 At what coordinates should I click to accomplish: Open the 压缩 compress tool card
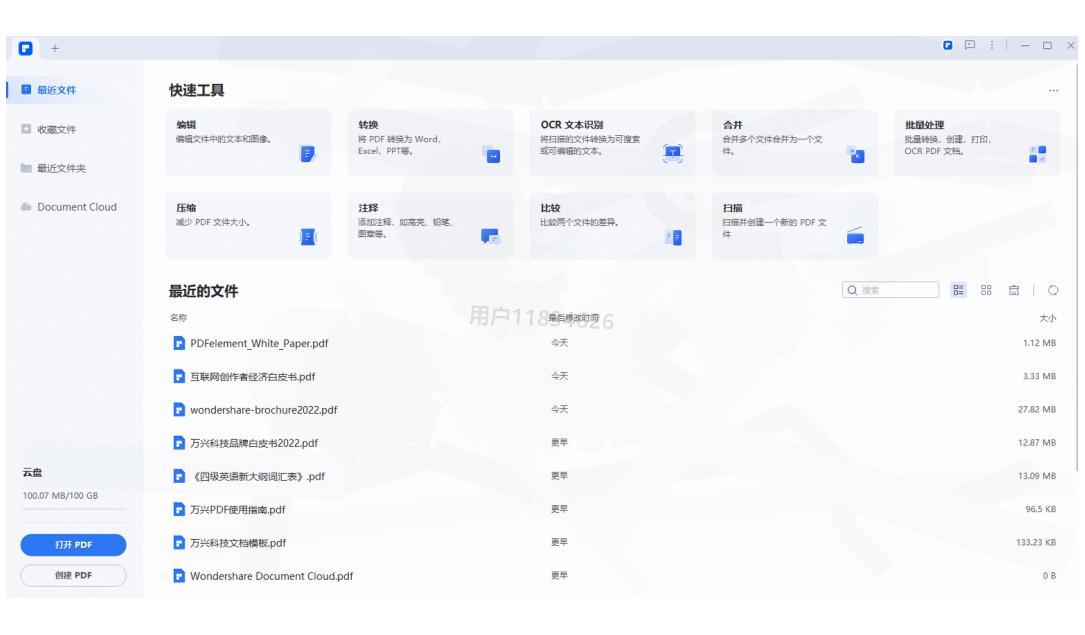(248, 226)
